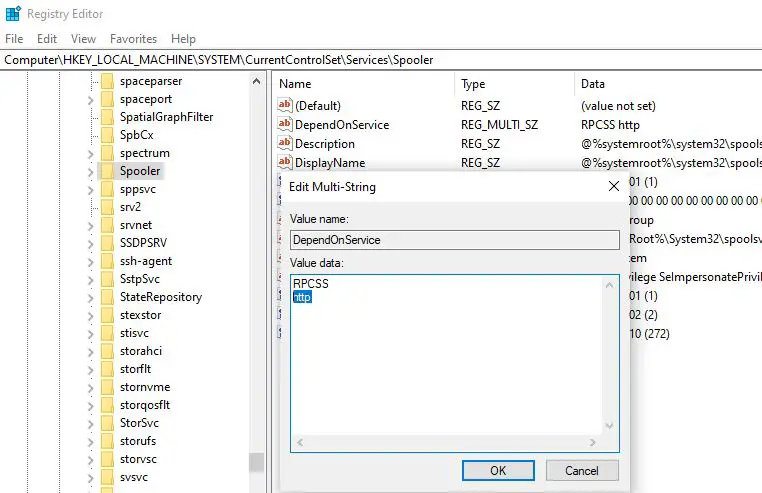762x493 pixels.
Task: Click the stornvme folder icon
Action: [107, 387]
